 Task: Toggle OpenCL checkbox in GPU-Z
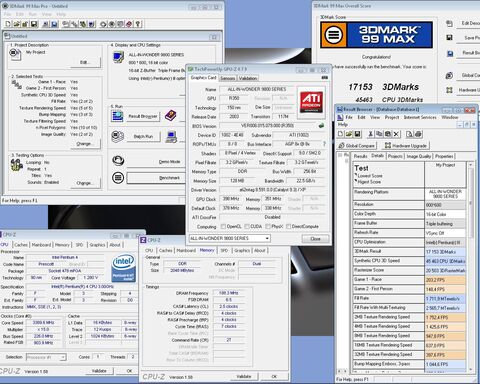[x=223, y=226]
